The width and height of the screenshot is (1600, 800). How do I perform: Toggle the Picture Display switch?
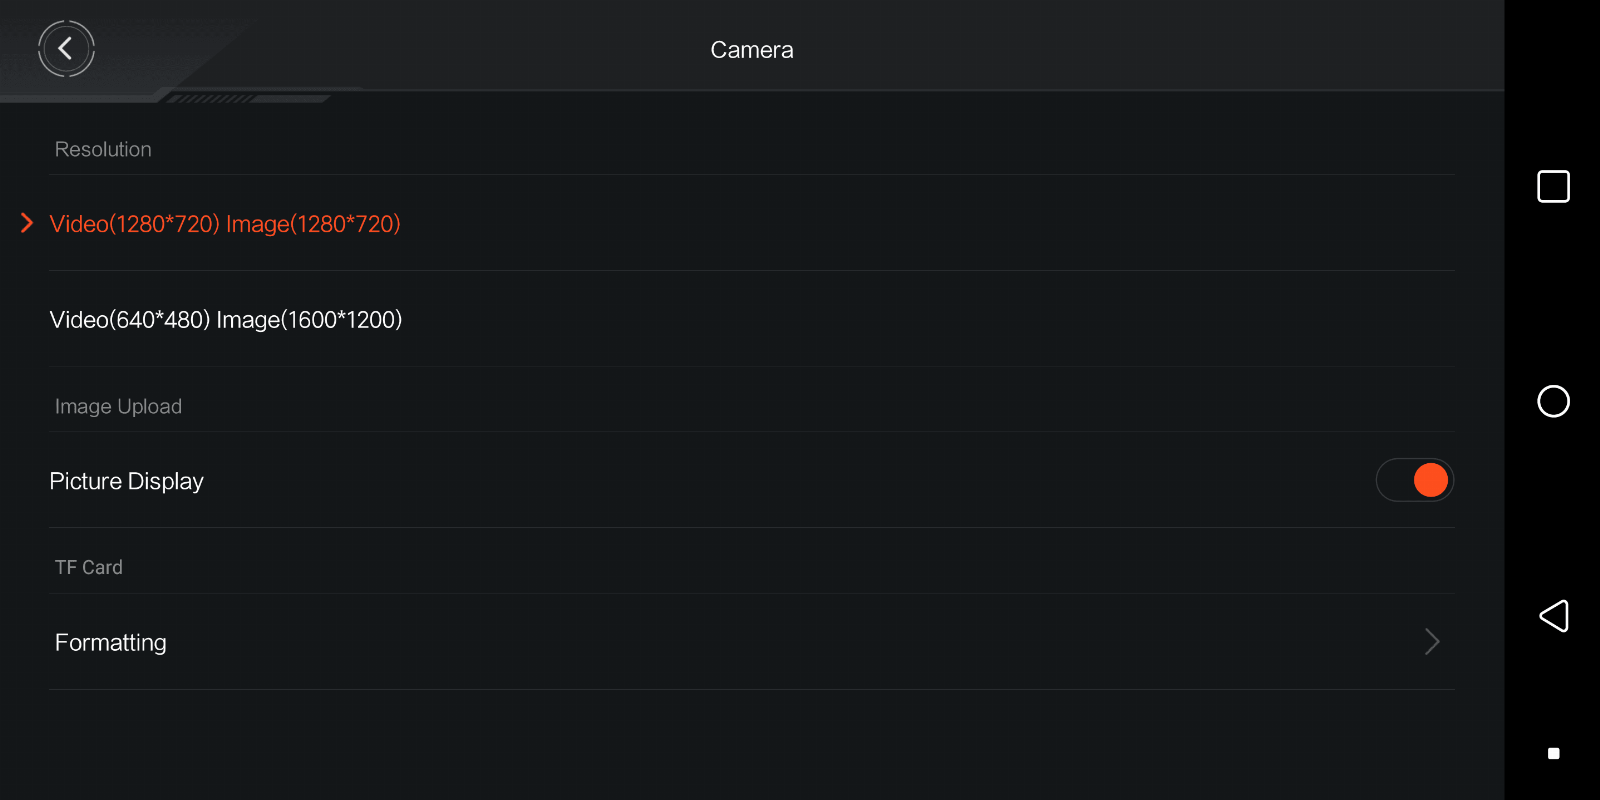point(1414,480)
